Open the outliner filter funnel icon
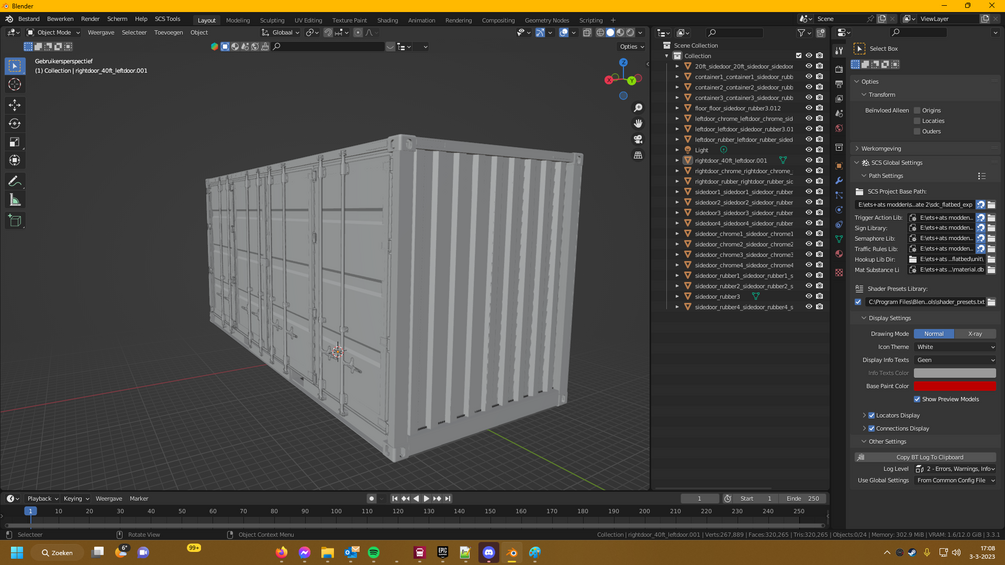This screenshot has height=565, width=1005. pos(801,33)
